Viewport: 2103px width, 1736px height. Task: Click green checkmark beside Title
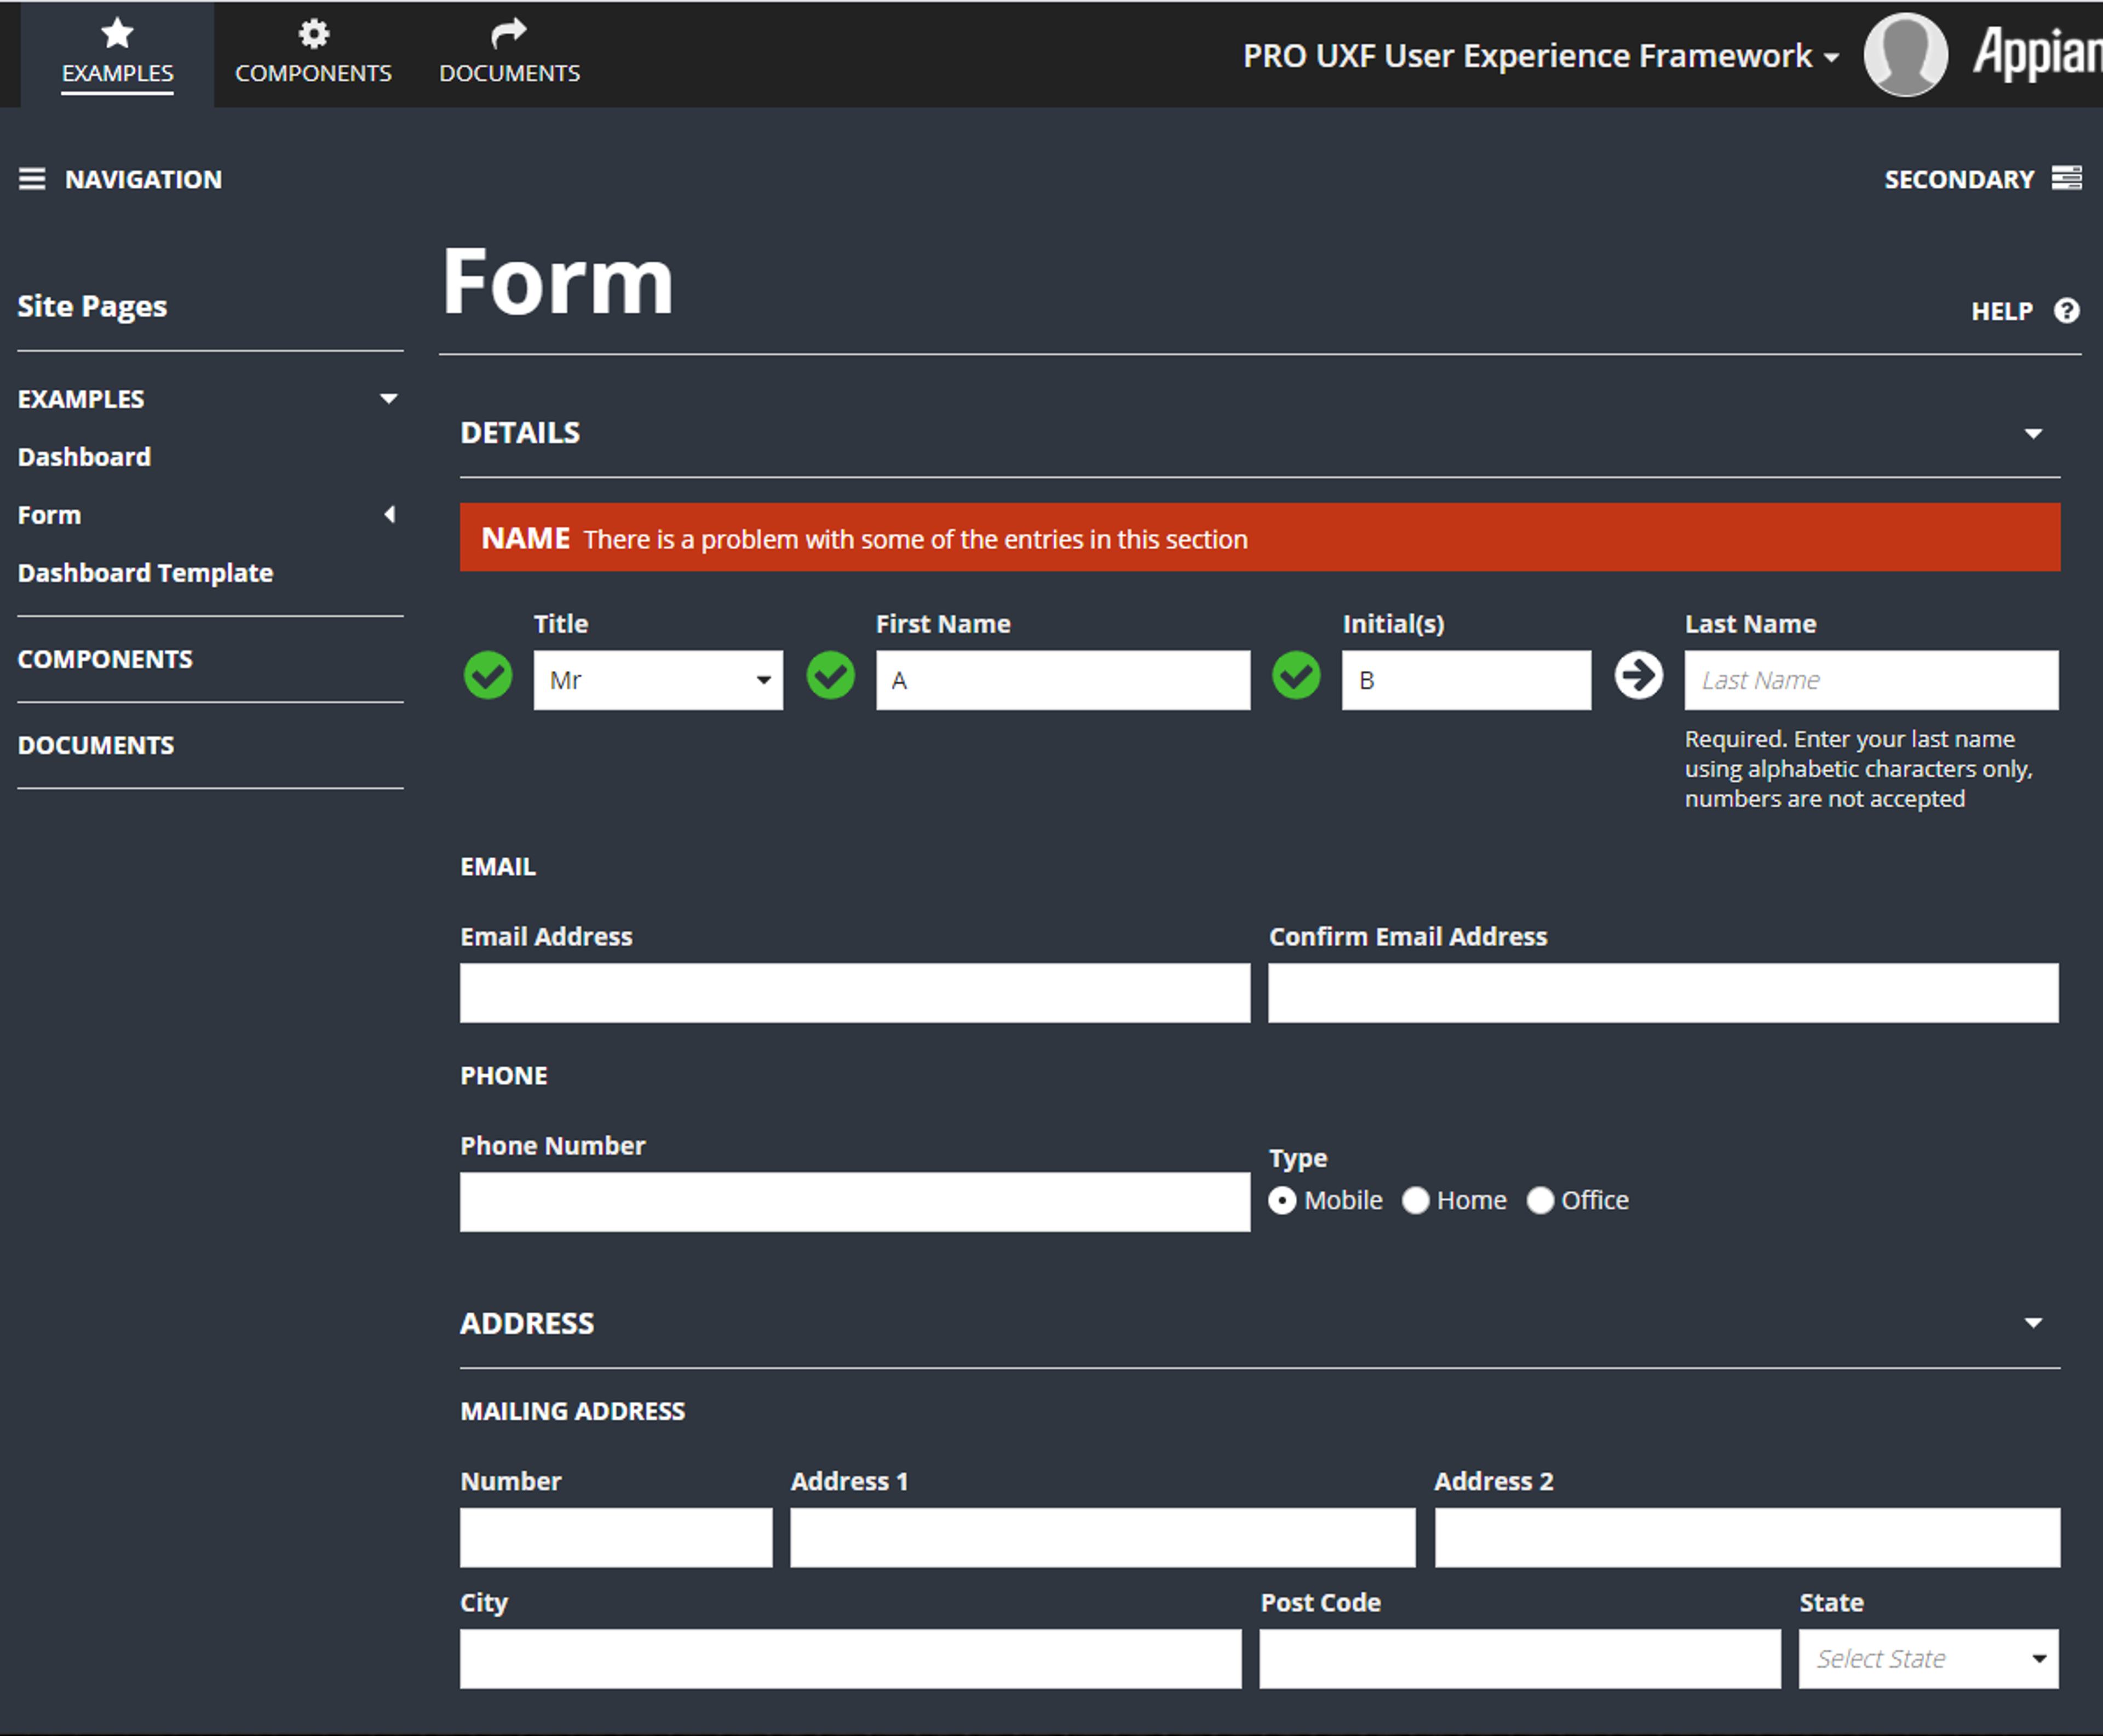coord(488,676)
